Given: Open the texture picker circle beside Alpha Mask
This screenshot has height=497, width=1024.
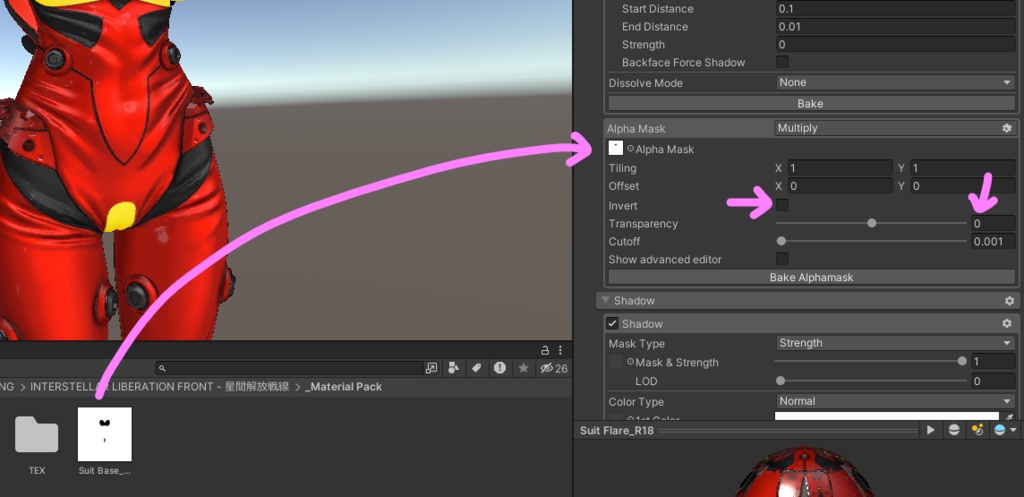Looking at the screenshot, I should coord(630,149).
